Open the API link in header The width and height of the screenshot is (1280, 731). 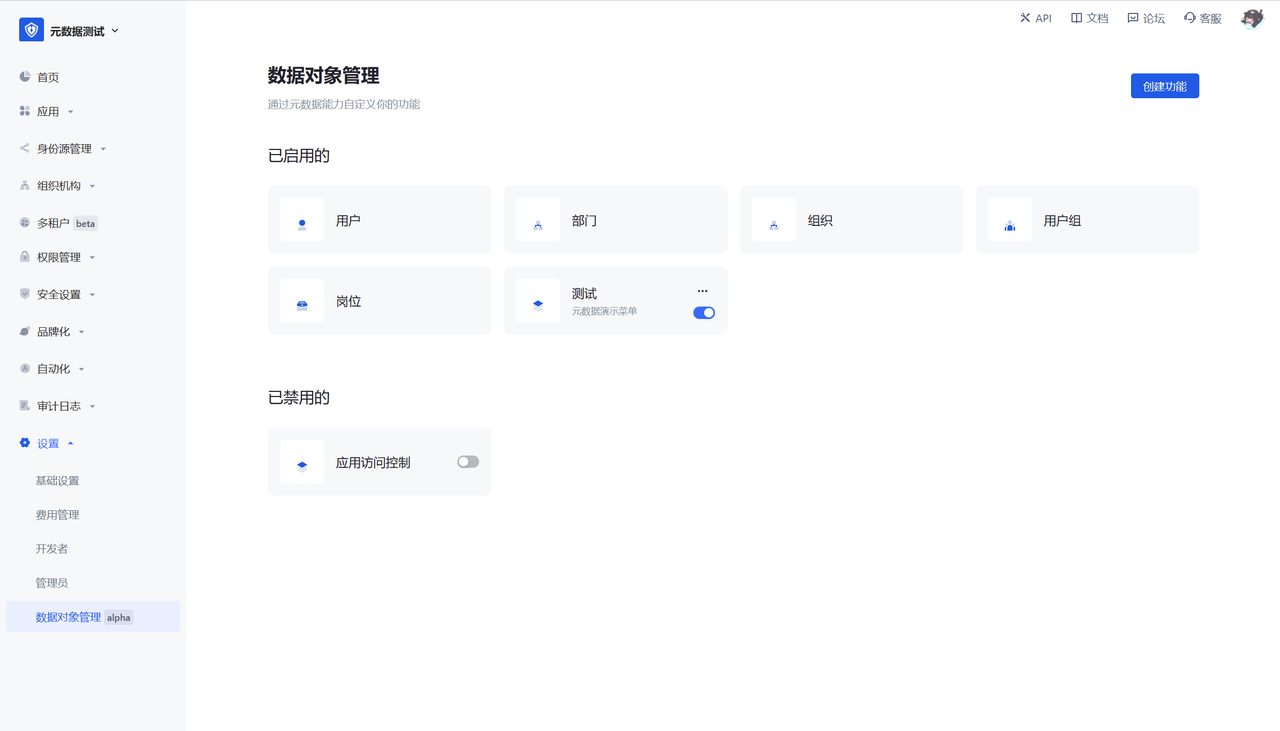1035,18
